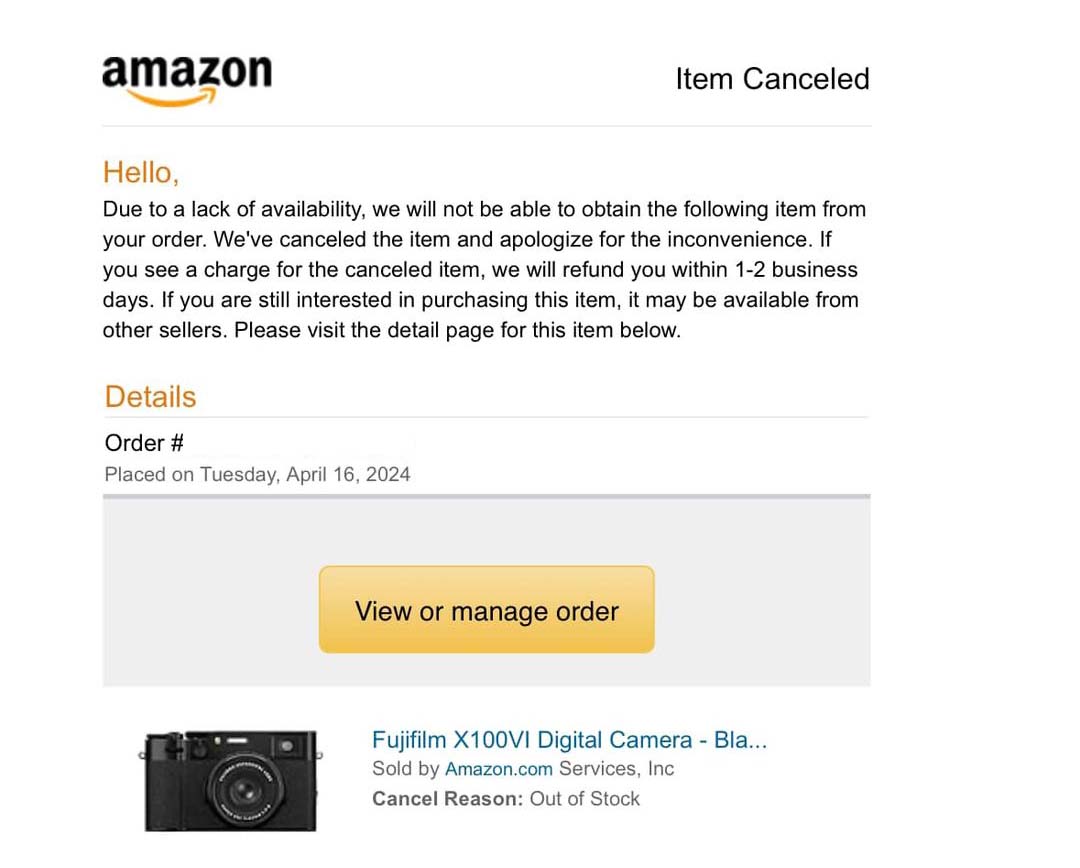Click the separator line under Details

(486, 417)
